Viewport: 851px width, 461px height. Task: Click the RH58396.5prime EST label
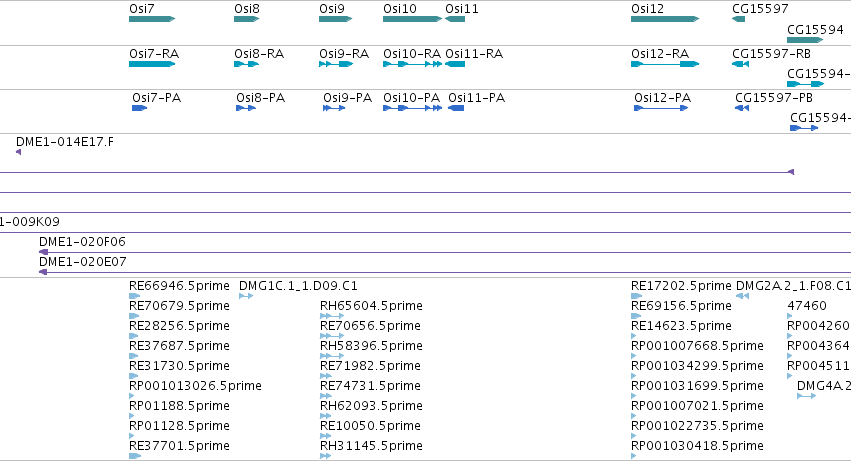pos(371,346)
